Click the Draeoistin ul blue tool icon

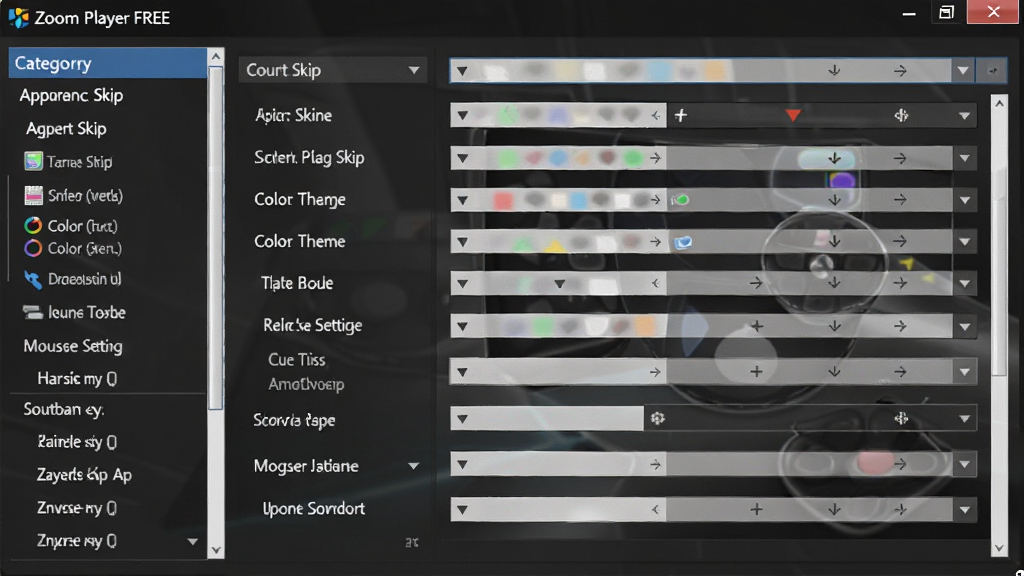pyautogui.click(x=33, y=280)
